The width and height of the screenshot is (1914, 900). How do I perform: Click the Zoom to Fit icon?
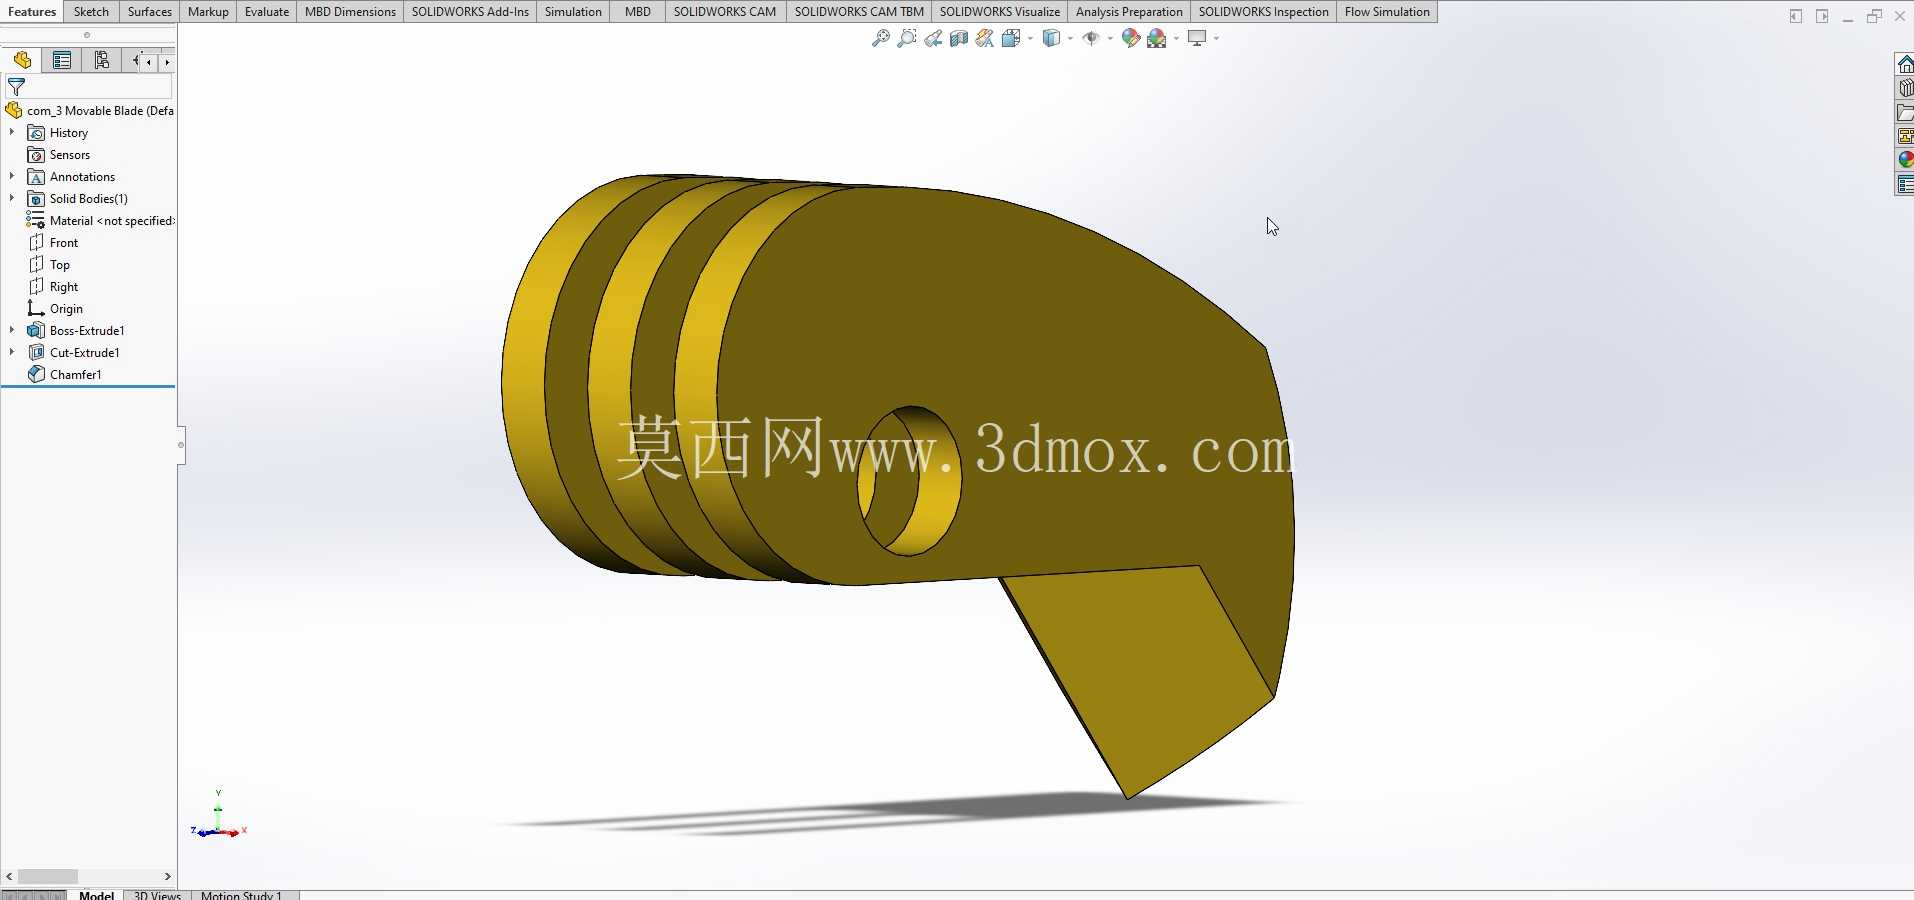pos(881,38)
